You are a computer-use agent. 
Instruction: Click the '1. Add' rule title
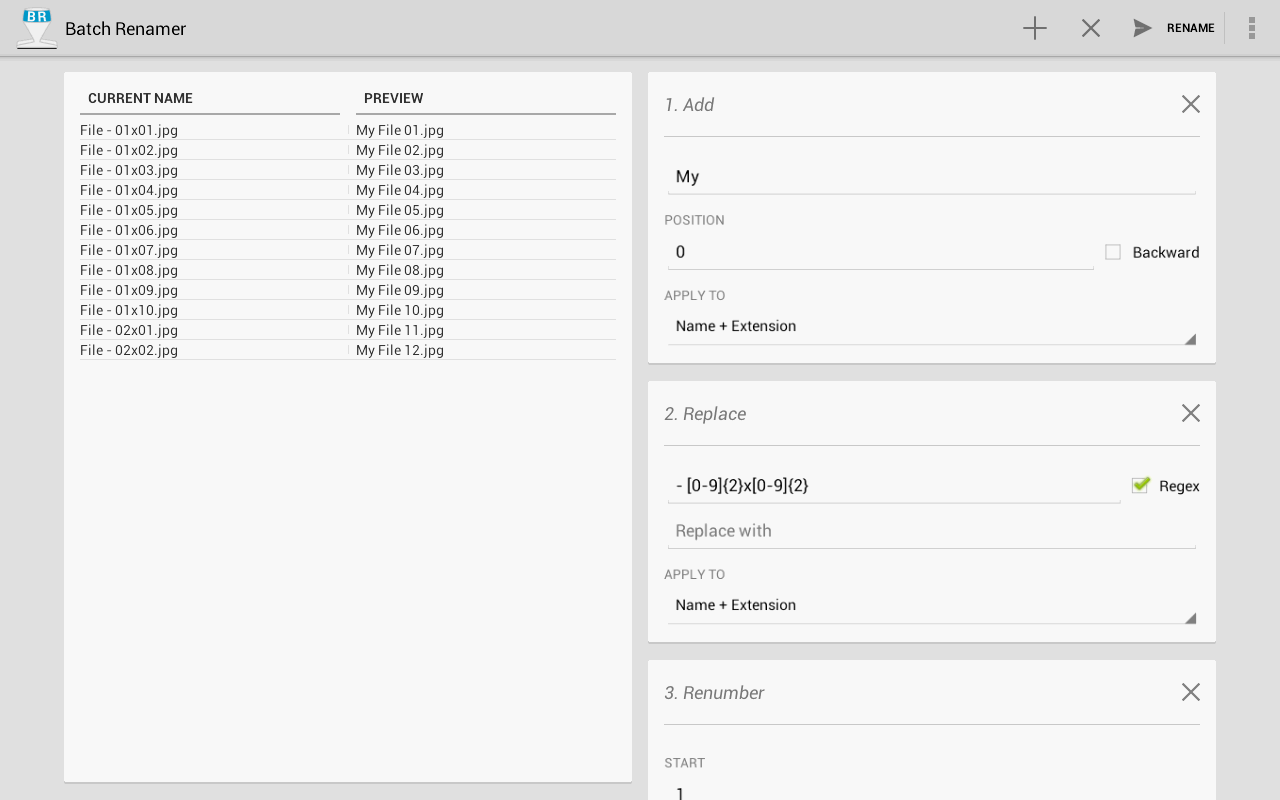689,105
